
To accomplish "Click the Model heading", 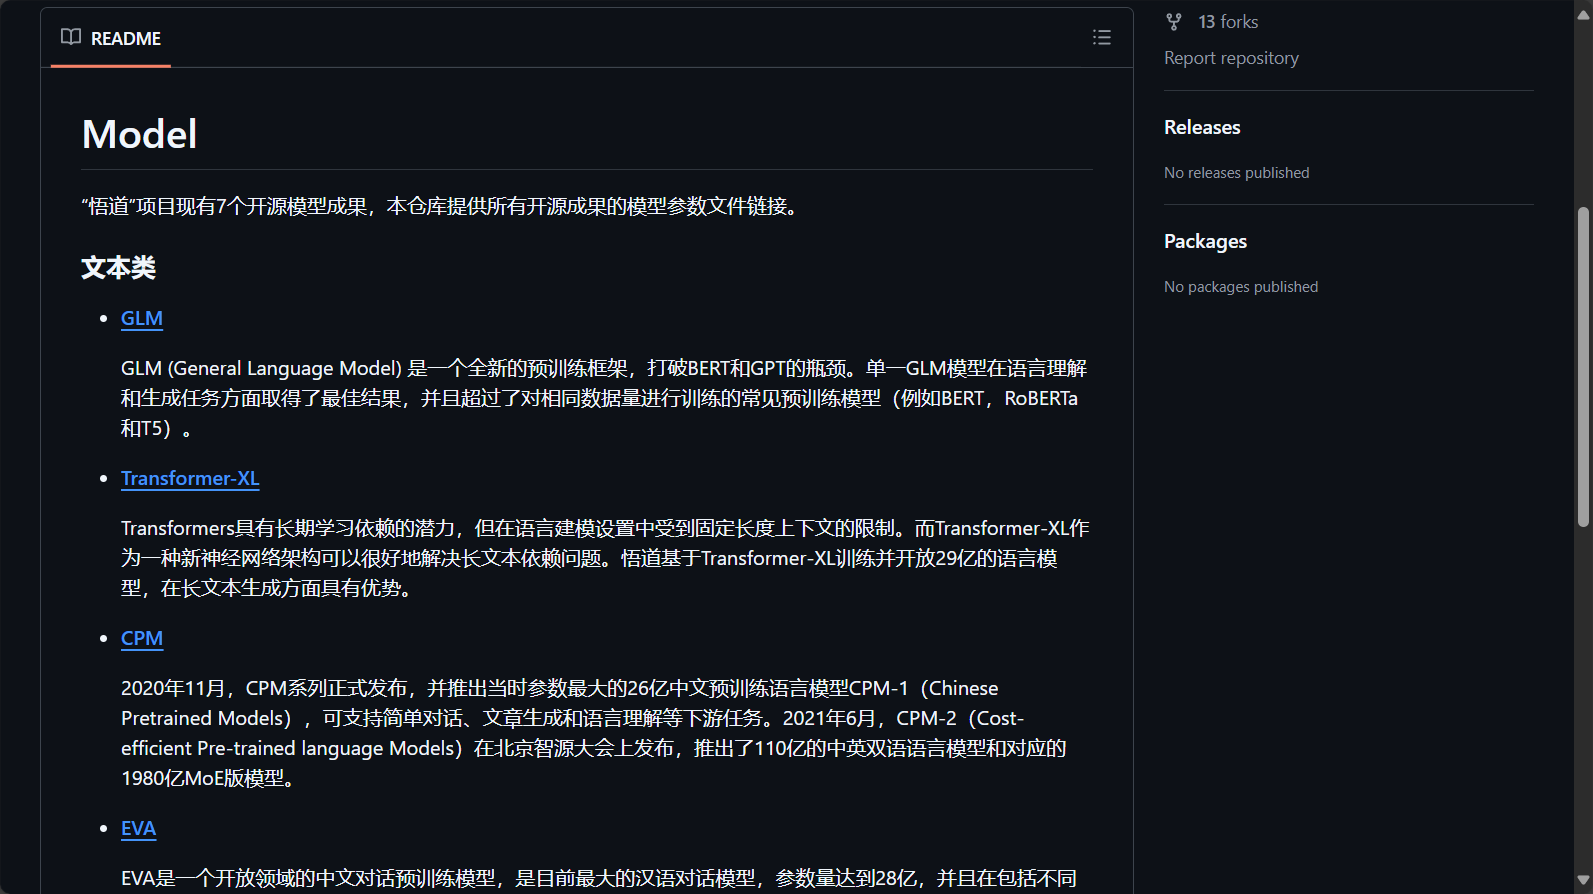I will pos(139,134).
